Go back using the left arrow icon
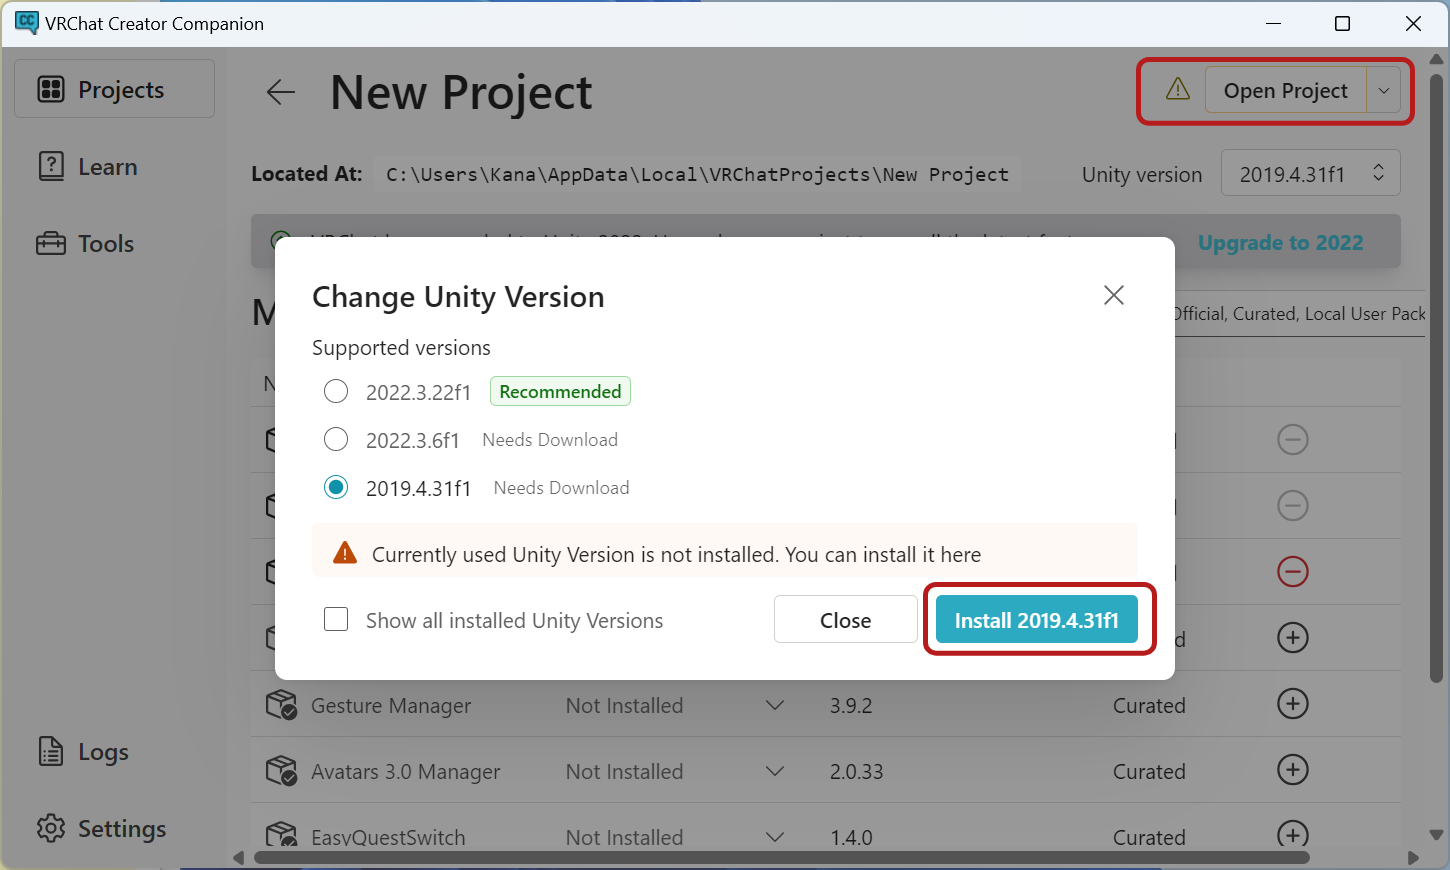 [x=281, y=93]
